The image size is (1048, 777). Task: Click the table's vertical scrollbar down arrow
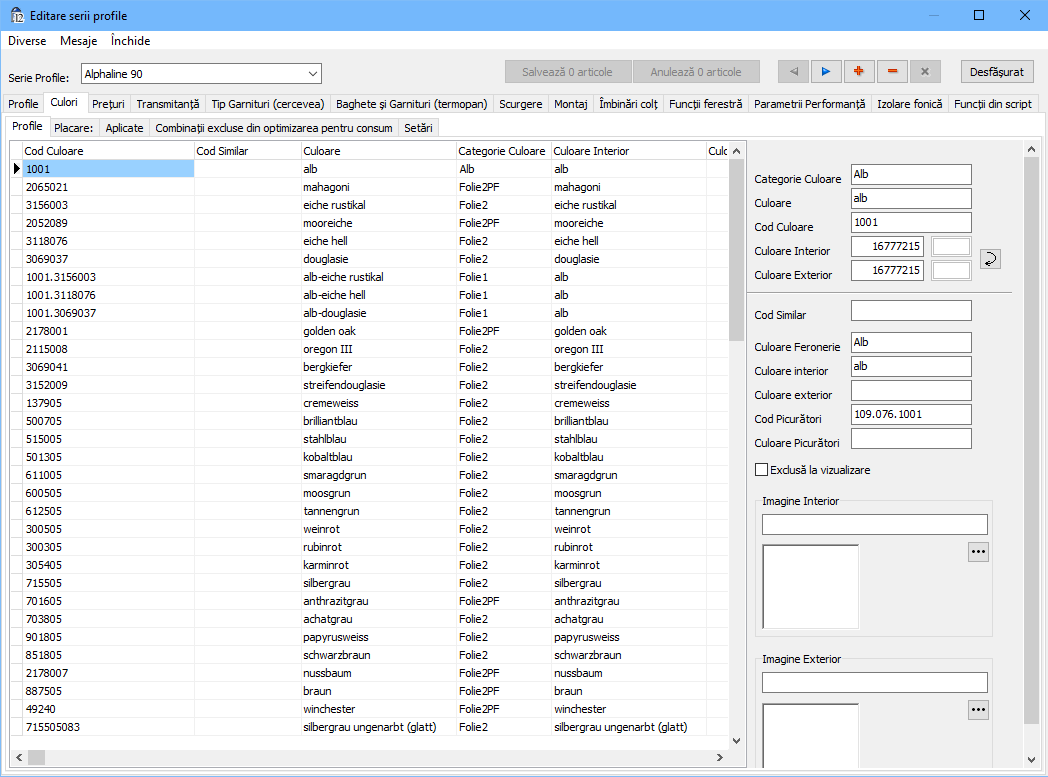point(737,741)
